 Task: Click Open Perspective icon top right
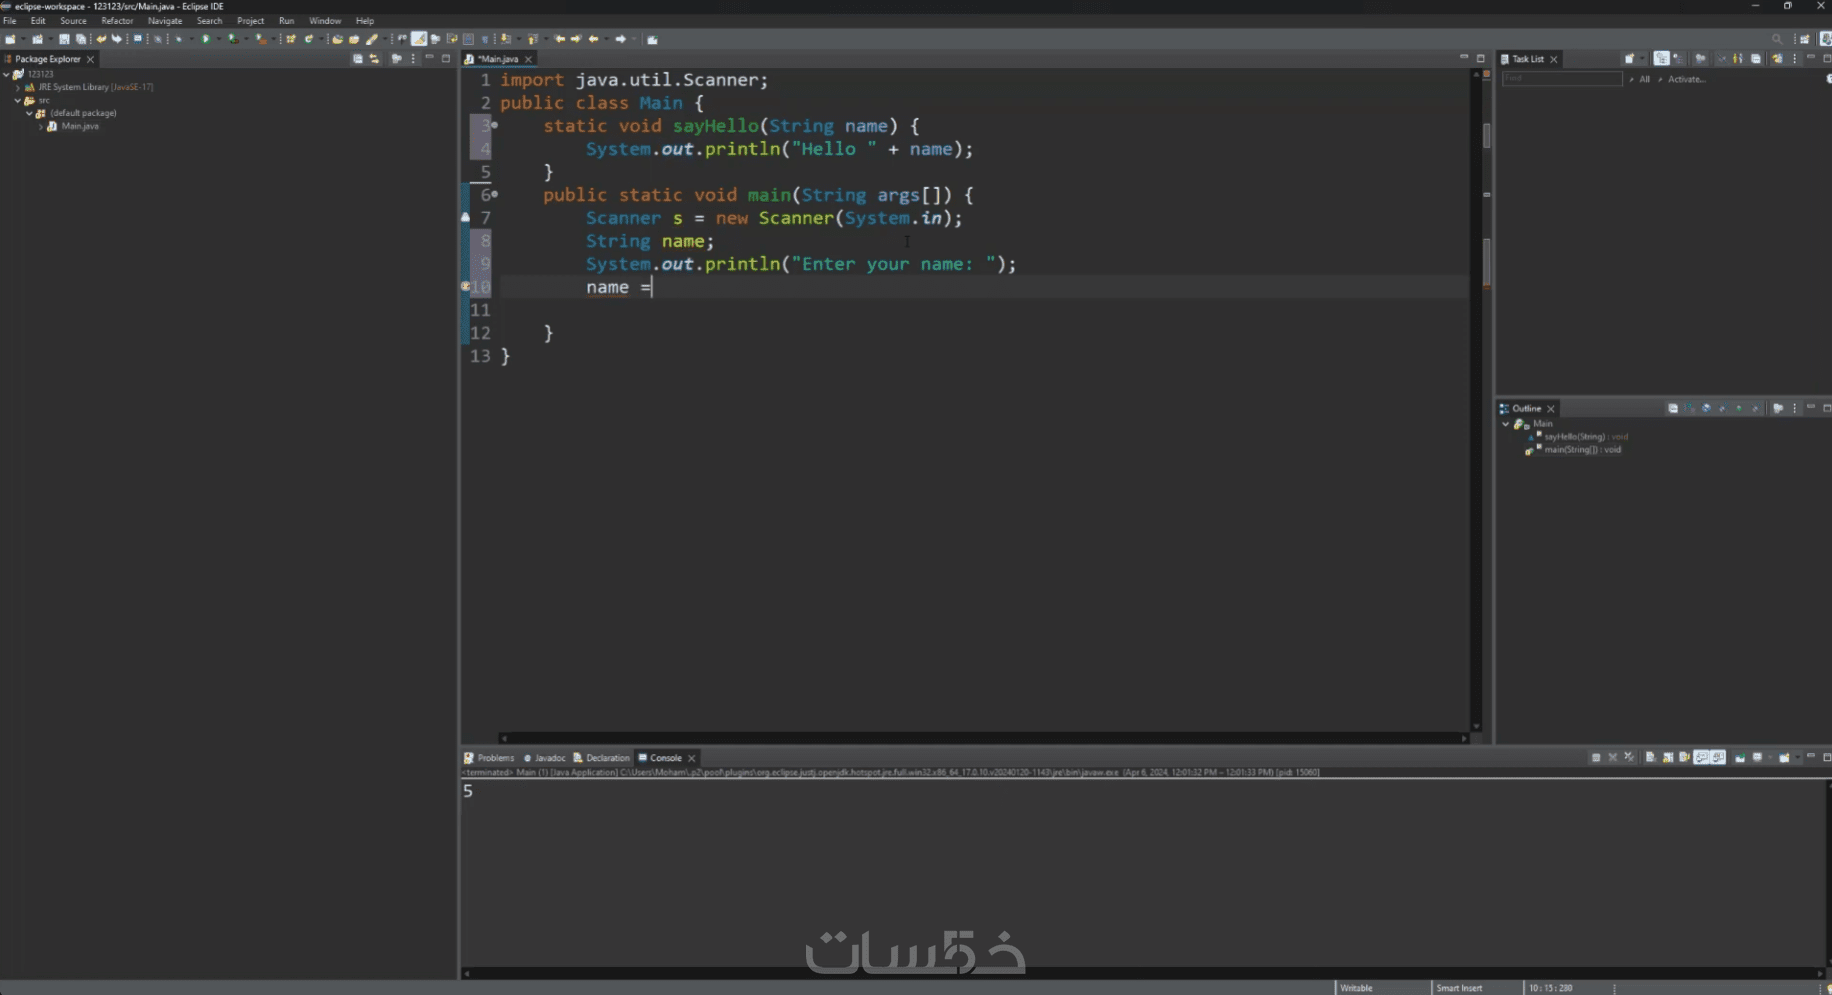1805,39
